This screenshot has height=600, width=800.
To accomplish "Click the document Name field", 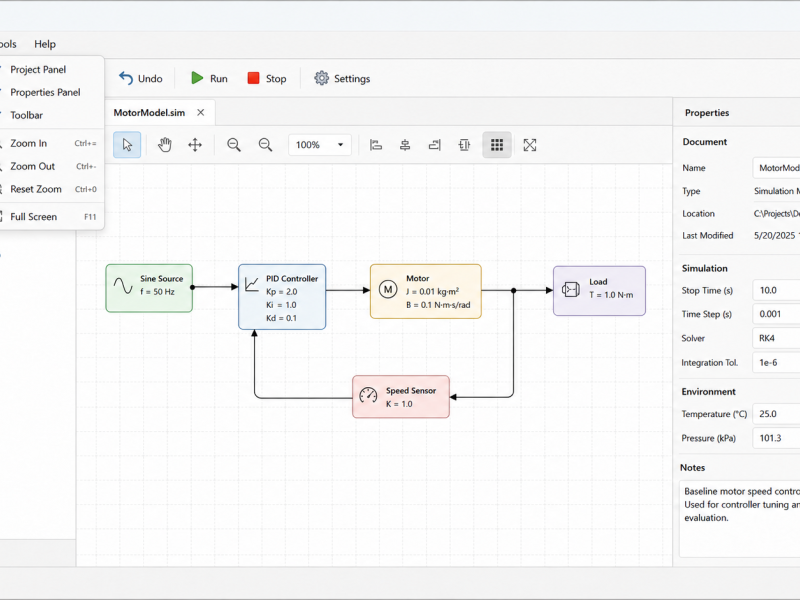I will [x=776, y=168].
